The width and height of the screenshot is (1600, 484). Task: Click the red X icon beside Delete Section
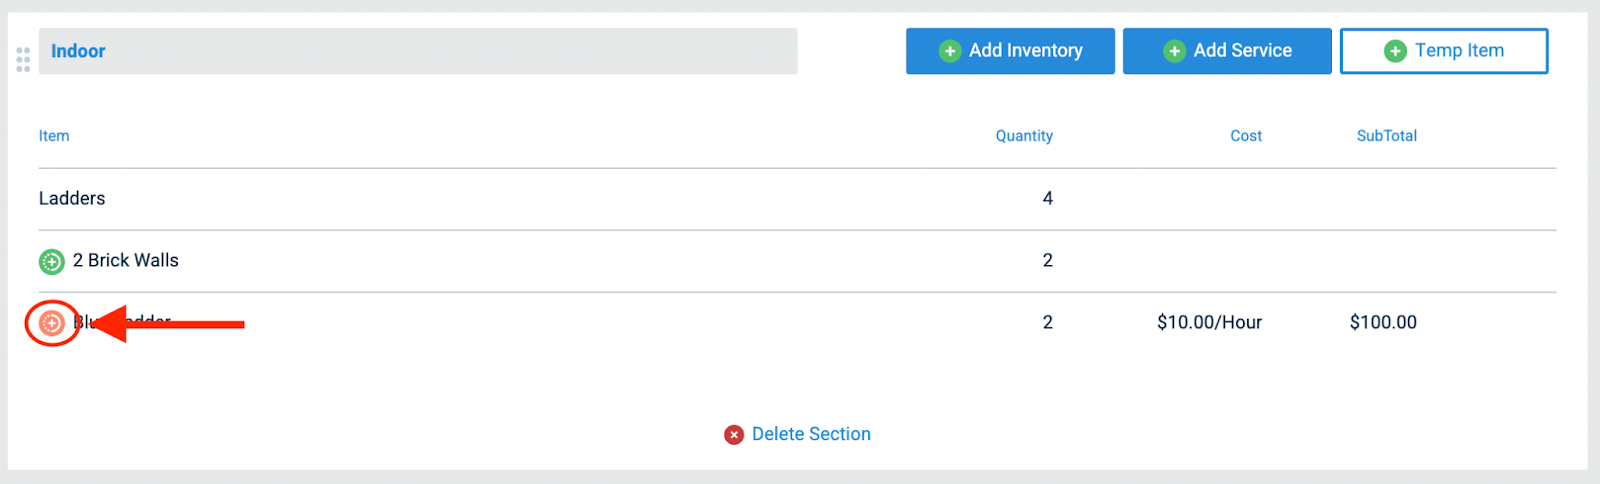734,435
